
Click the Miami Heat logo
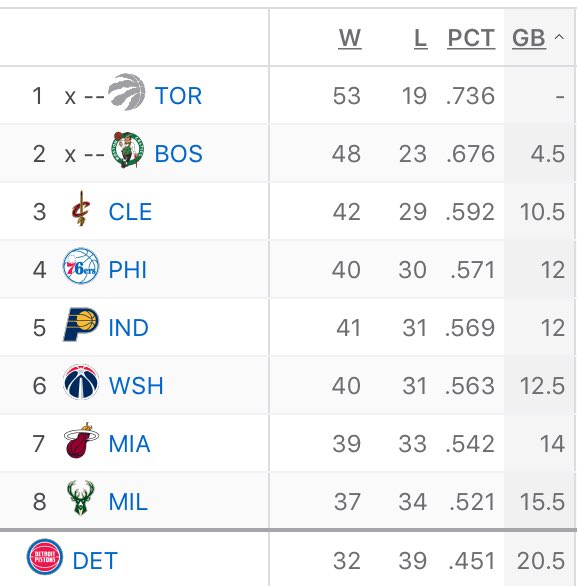click(81, 440)
